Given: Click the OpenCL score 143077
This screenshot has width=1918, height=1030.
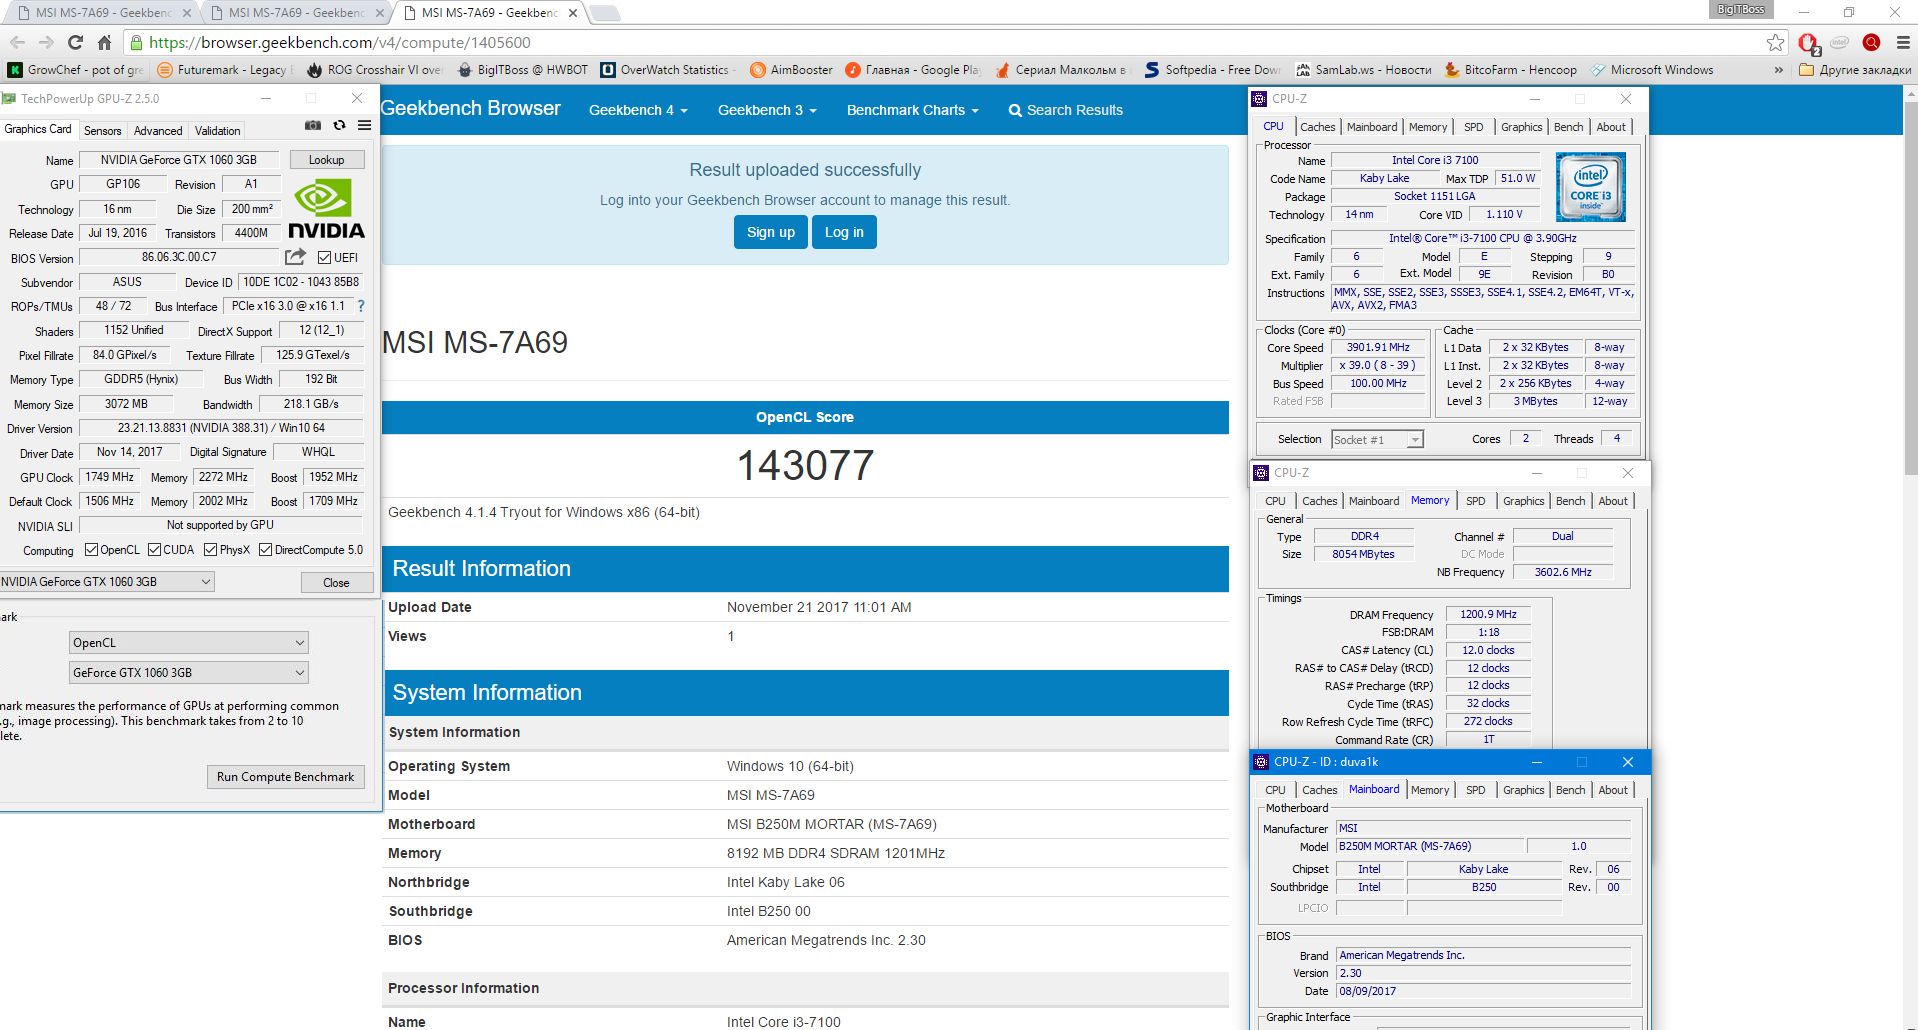Looking at the screenshot, I should pyautogui.click(x=805, y=465).
